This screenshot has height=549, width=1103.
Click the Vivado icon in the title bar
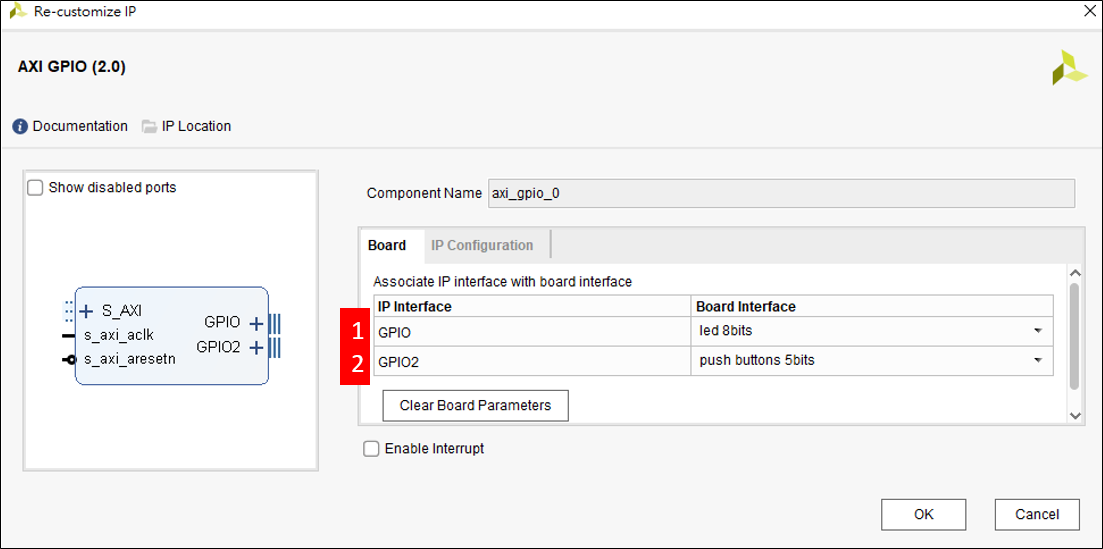[18, 11]
